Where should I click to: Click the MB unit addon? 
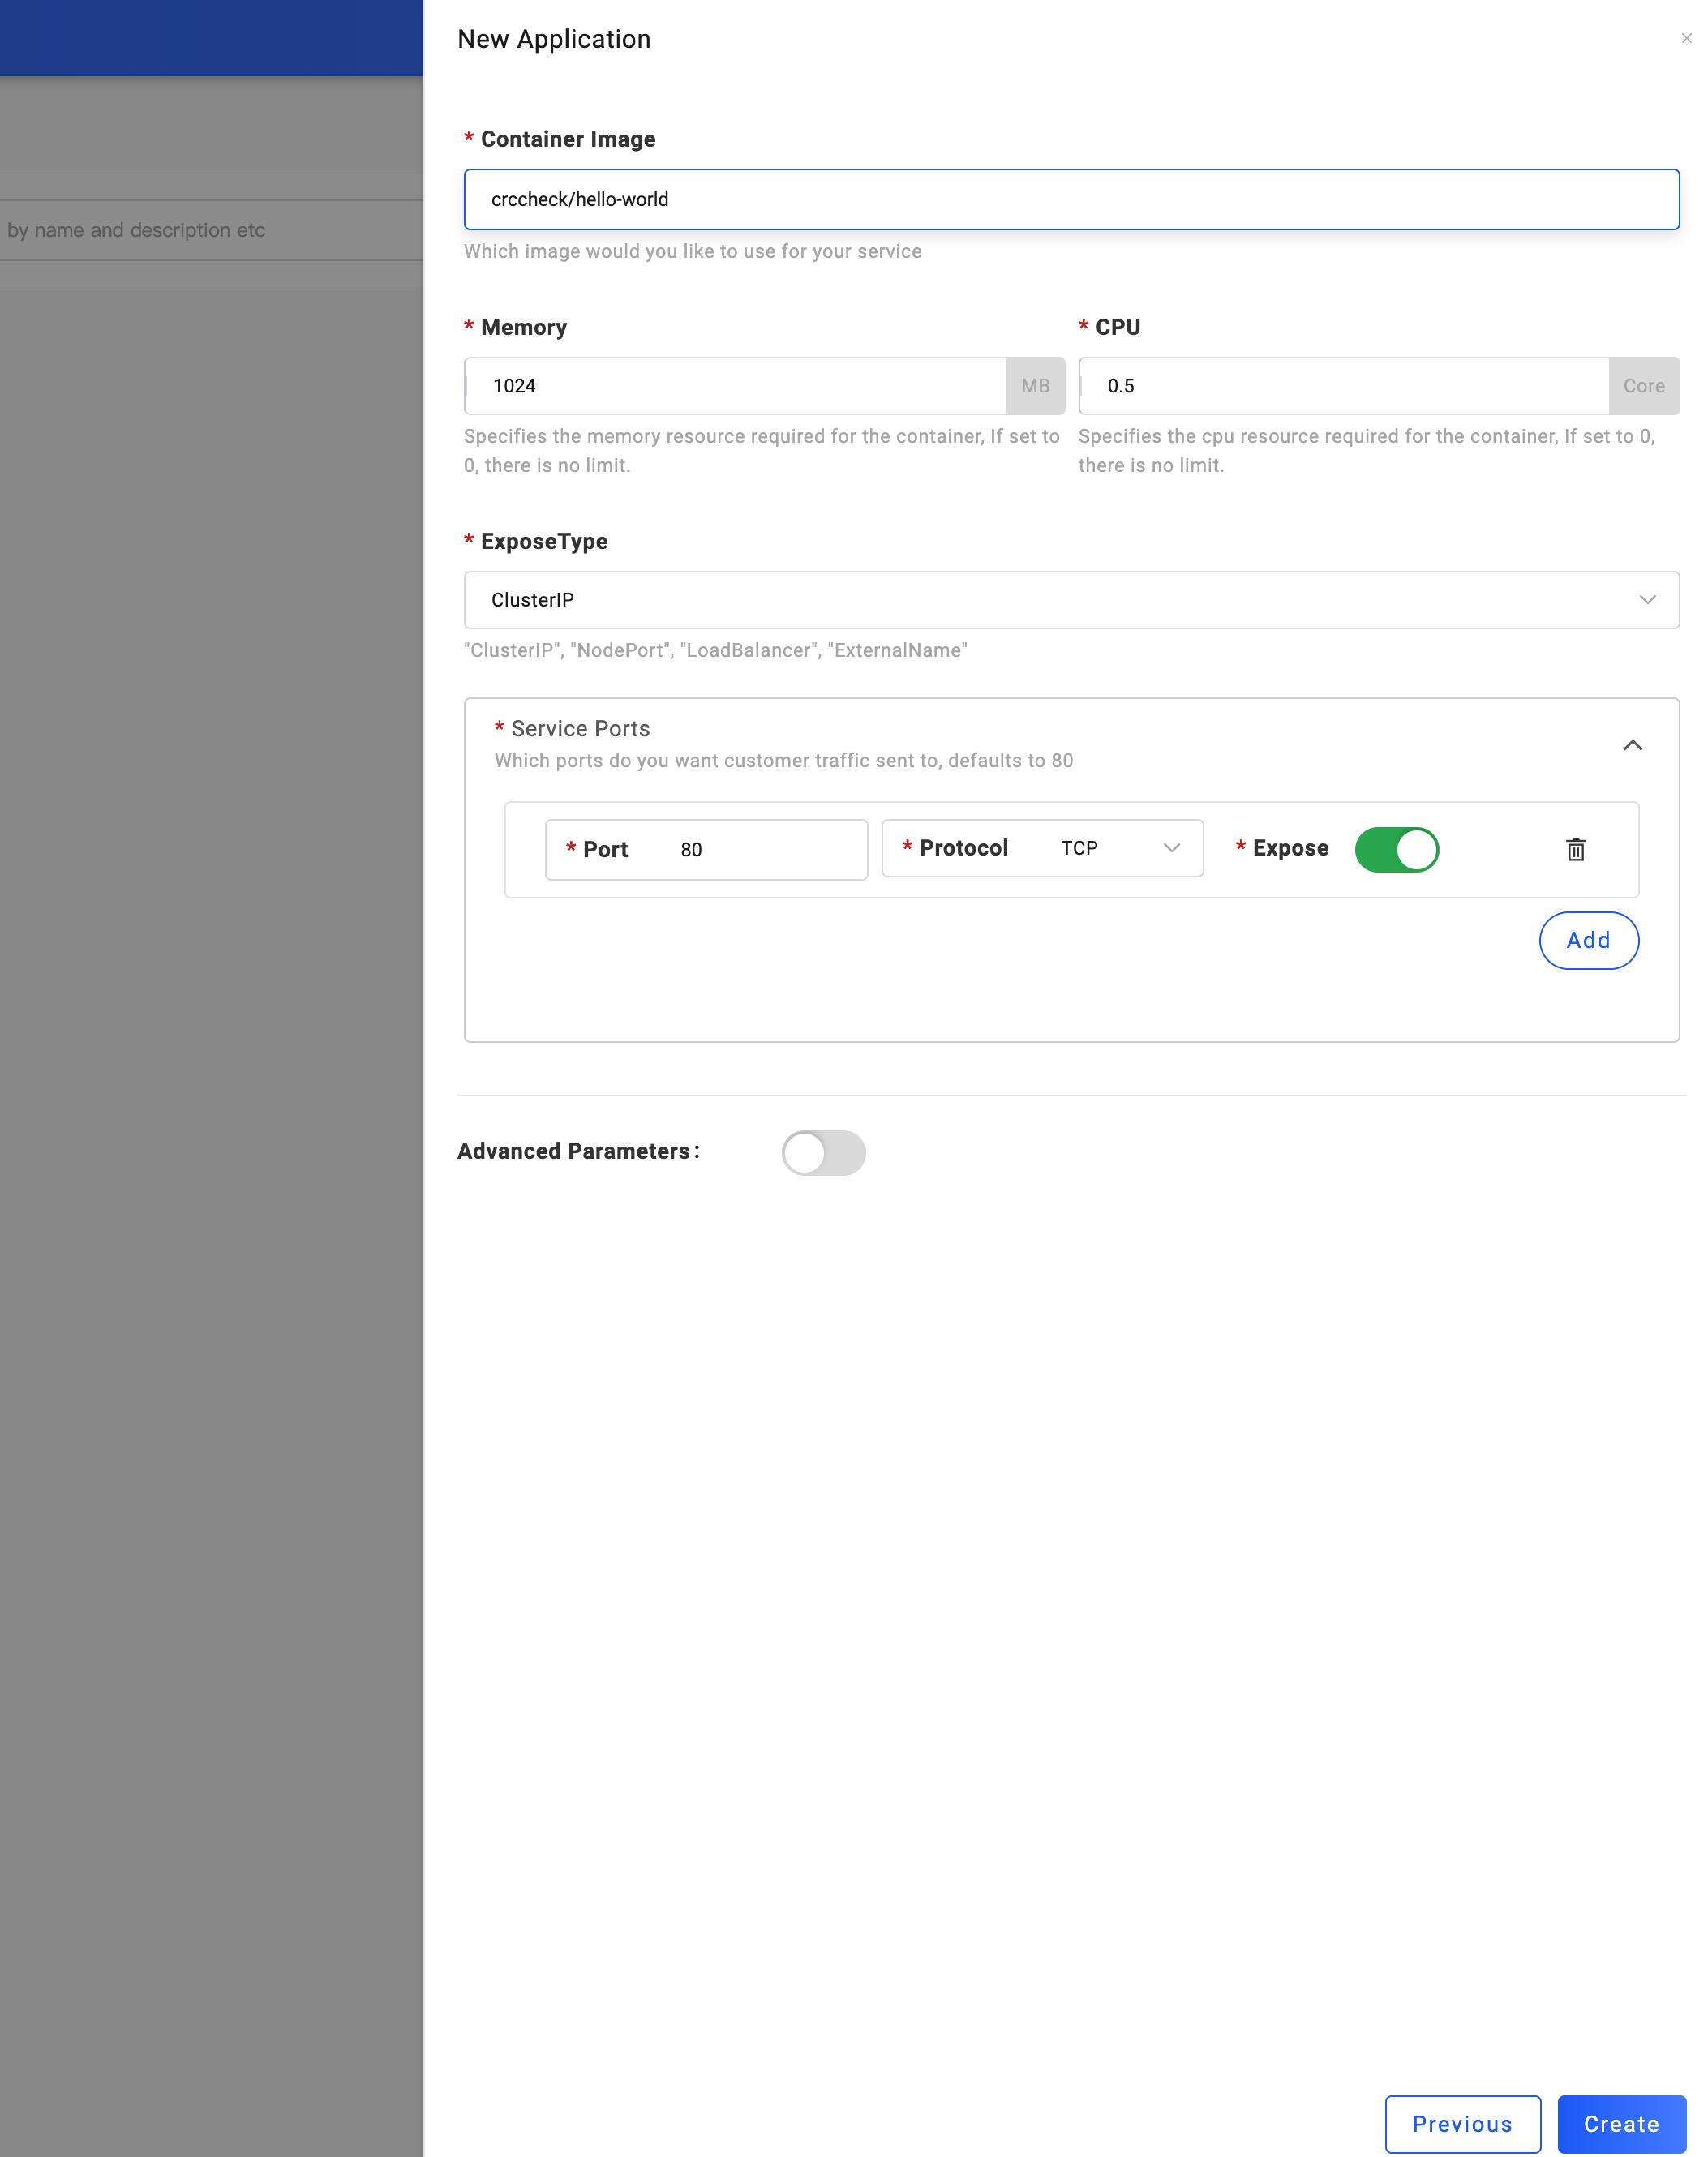click(x=1035, y=386)
